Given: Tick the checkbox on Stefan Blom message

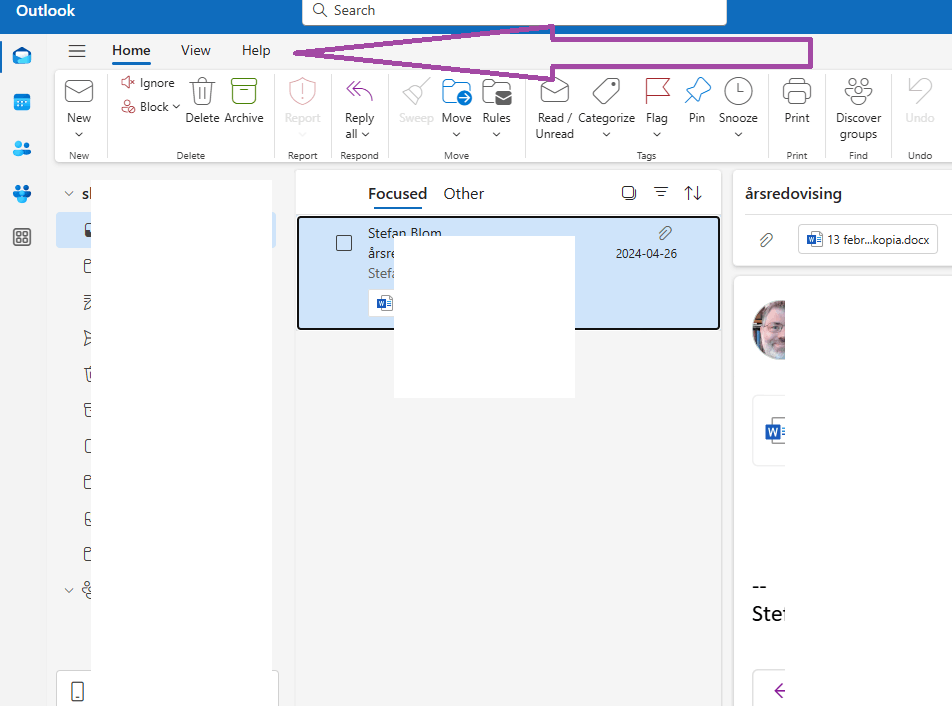Looking at the screenshot, I should (344, 243).
